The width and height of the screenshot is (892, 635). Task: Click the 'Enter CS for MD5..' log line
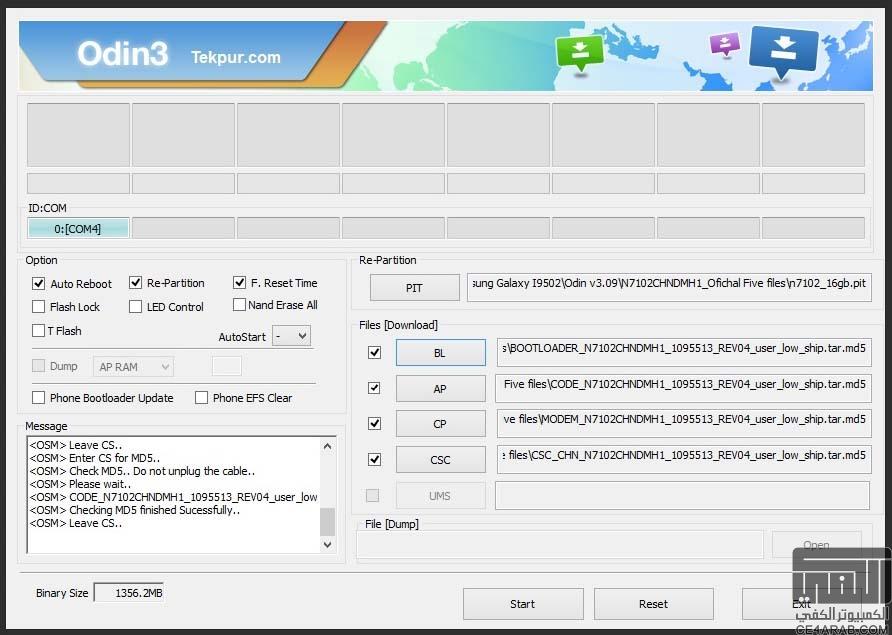(94, 458)
